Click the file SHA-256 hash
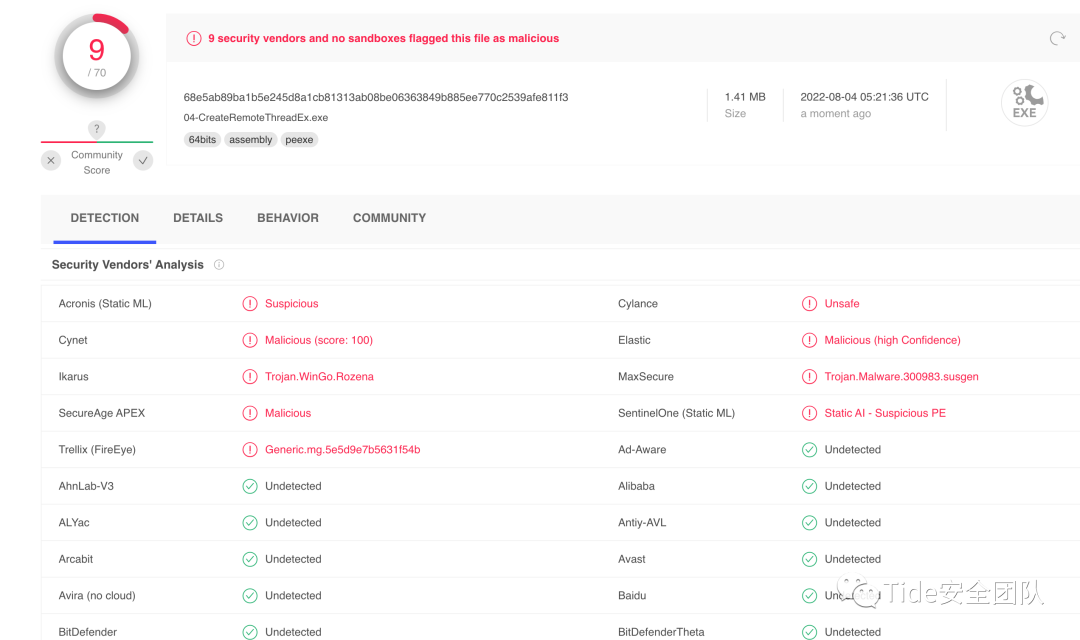This screenshot has width=1080, height=640. [376, 97]
